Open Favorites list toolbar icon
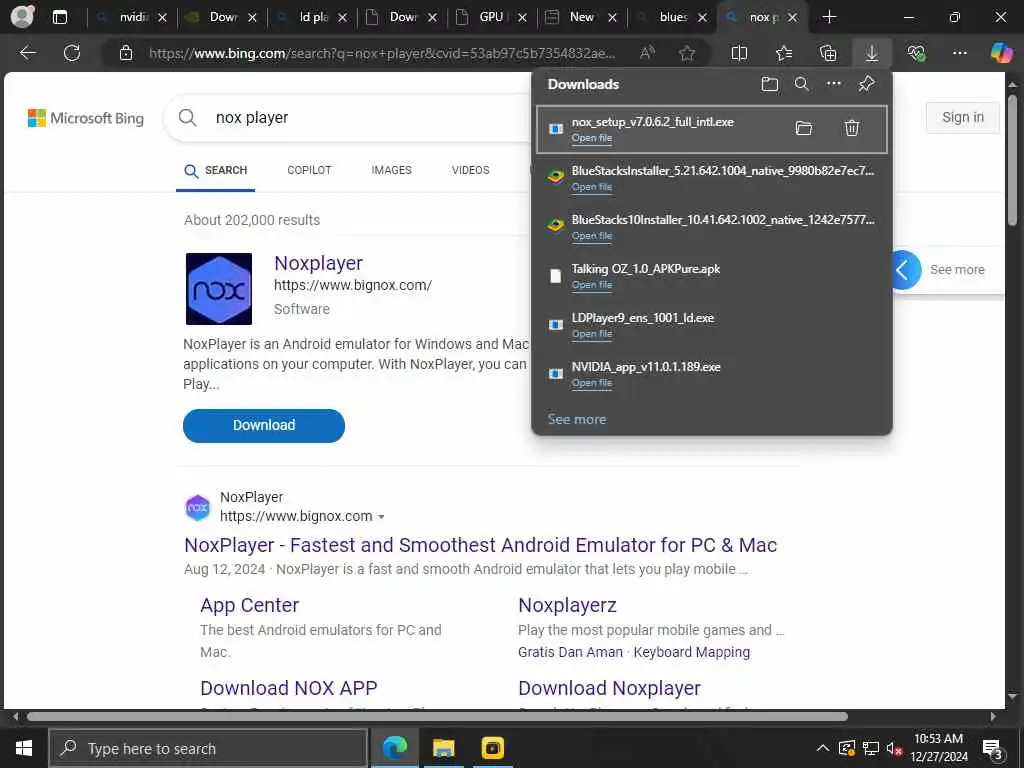Viewport: 1024px width, 768px height. (784, 53)
